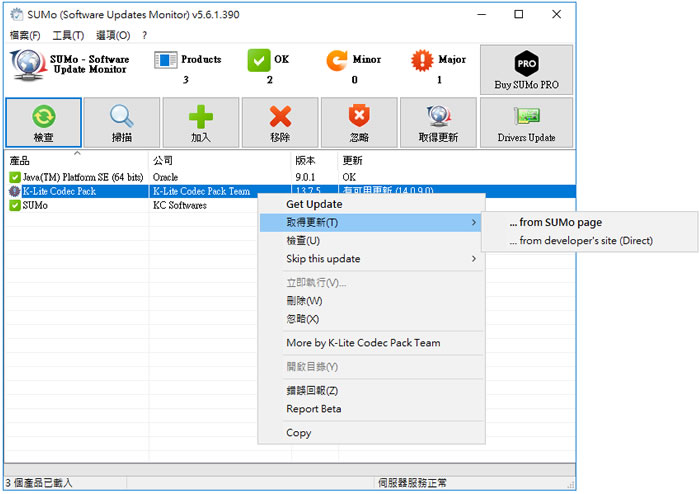700x494 pixels.
Task: Click the red X 移除 icon
Action: (280, 115)
